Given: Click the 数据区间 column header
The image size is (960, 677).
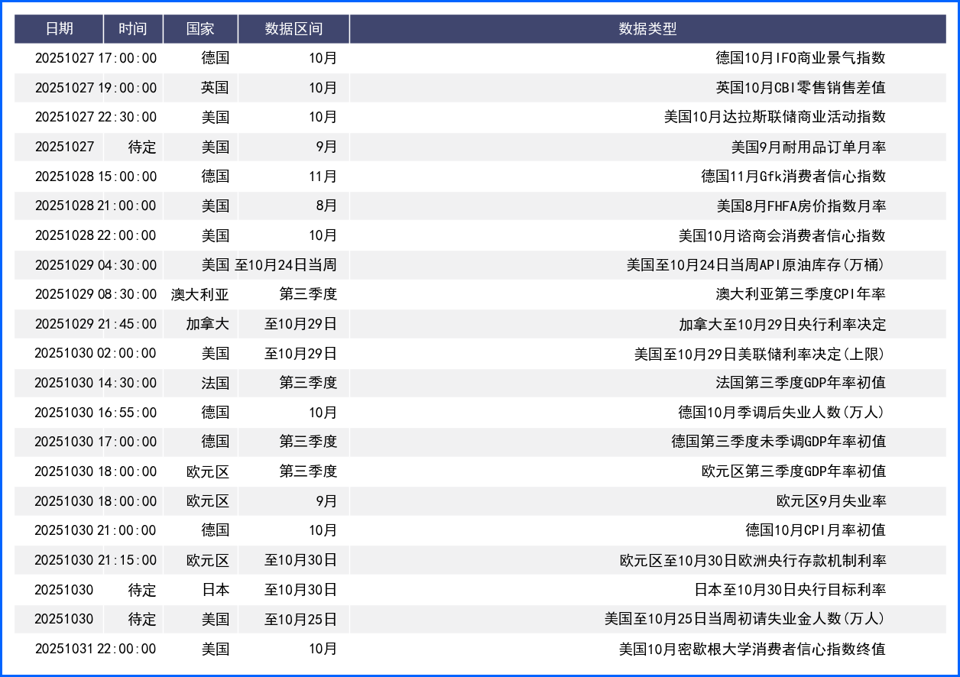Looking at the screenshot, I should [293, 29].
